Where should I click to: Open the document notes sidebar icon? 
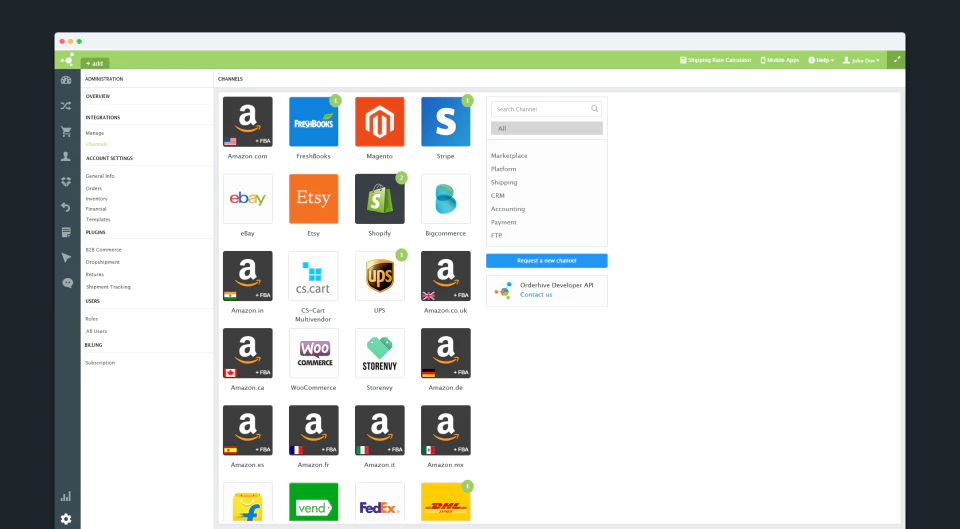[x=66, y=233]
